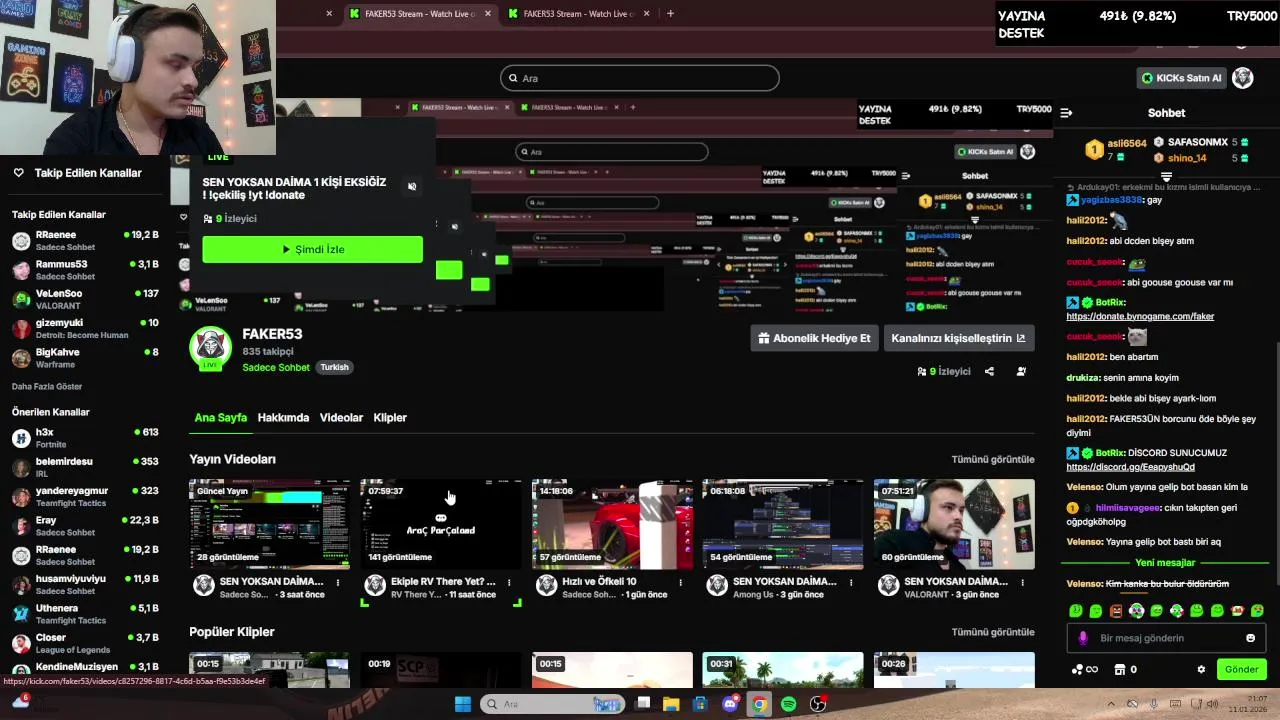Click the chat message input field

1166,638
